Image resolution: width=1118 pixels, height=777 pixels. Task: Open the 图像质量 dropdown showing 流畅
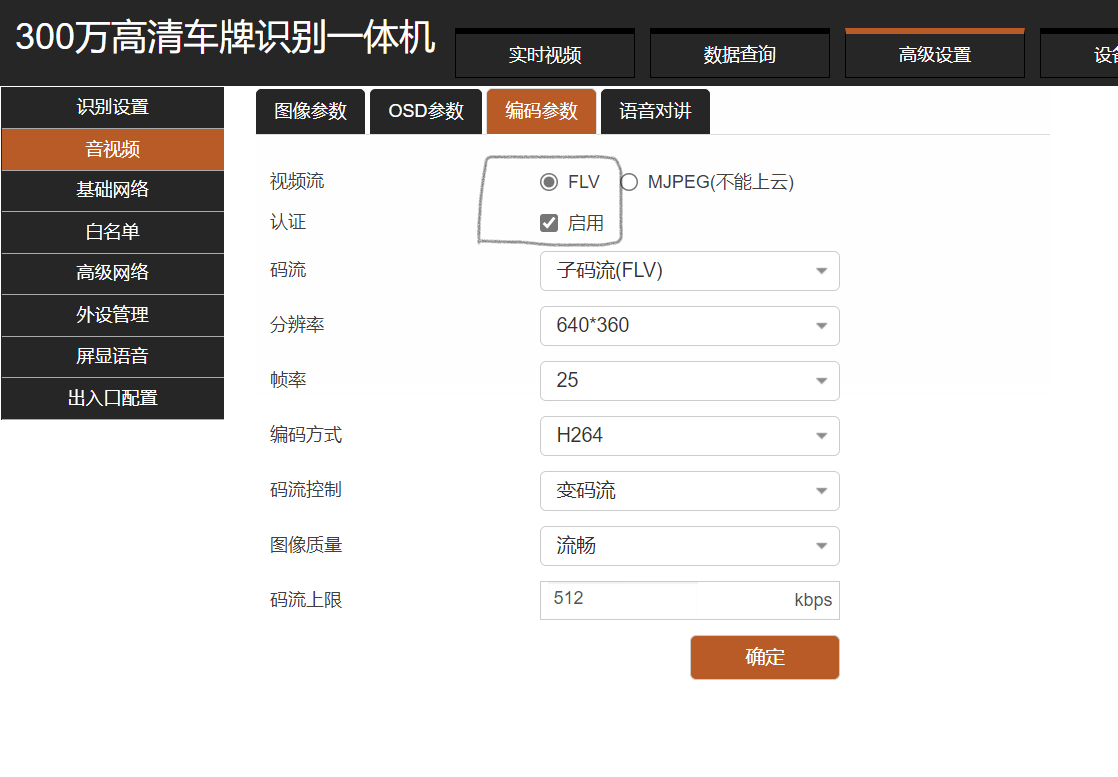coord(689,545)
